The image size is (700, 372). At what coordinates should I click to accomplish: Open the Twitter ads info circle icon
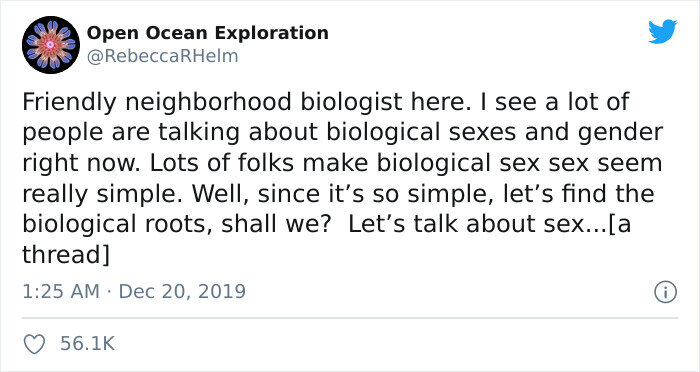(666, 293)
